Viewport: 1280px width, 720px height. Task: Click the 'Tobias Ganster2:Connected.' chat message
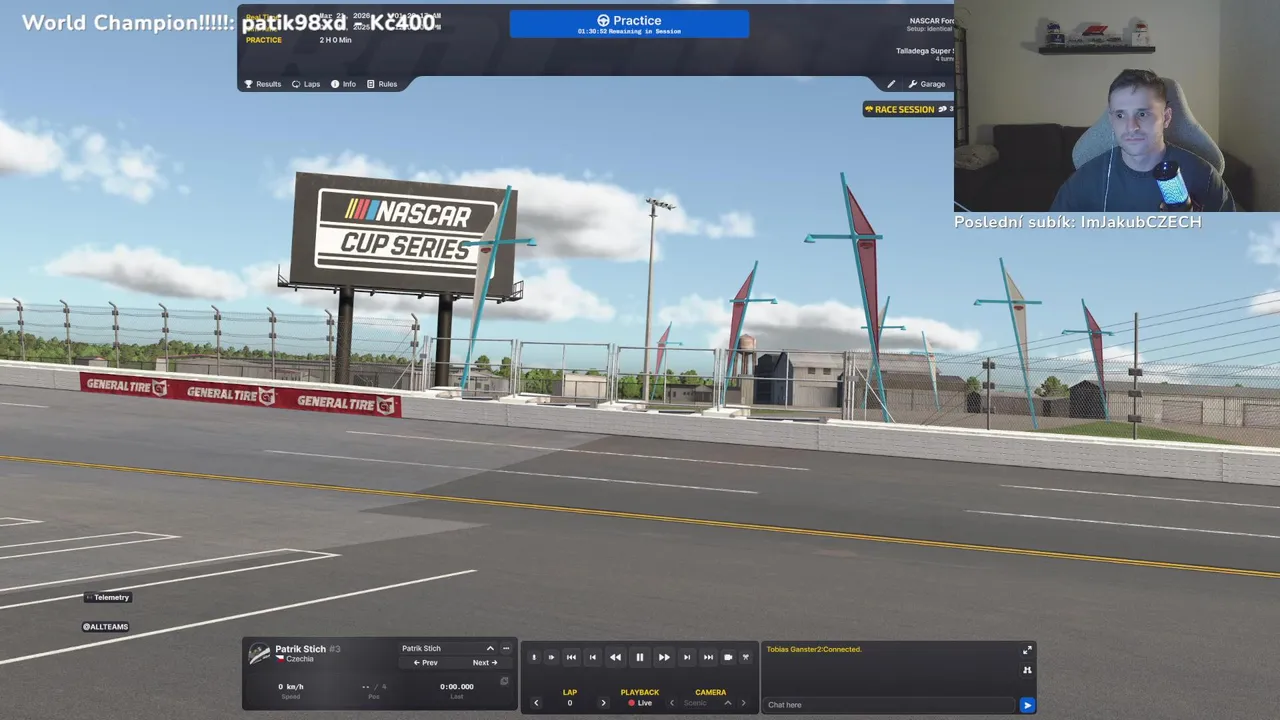(x=814, y=649)
